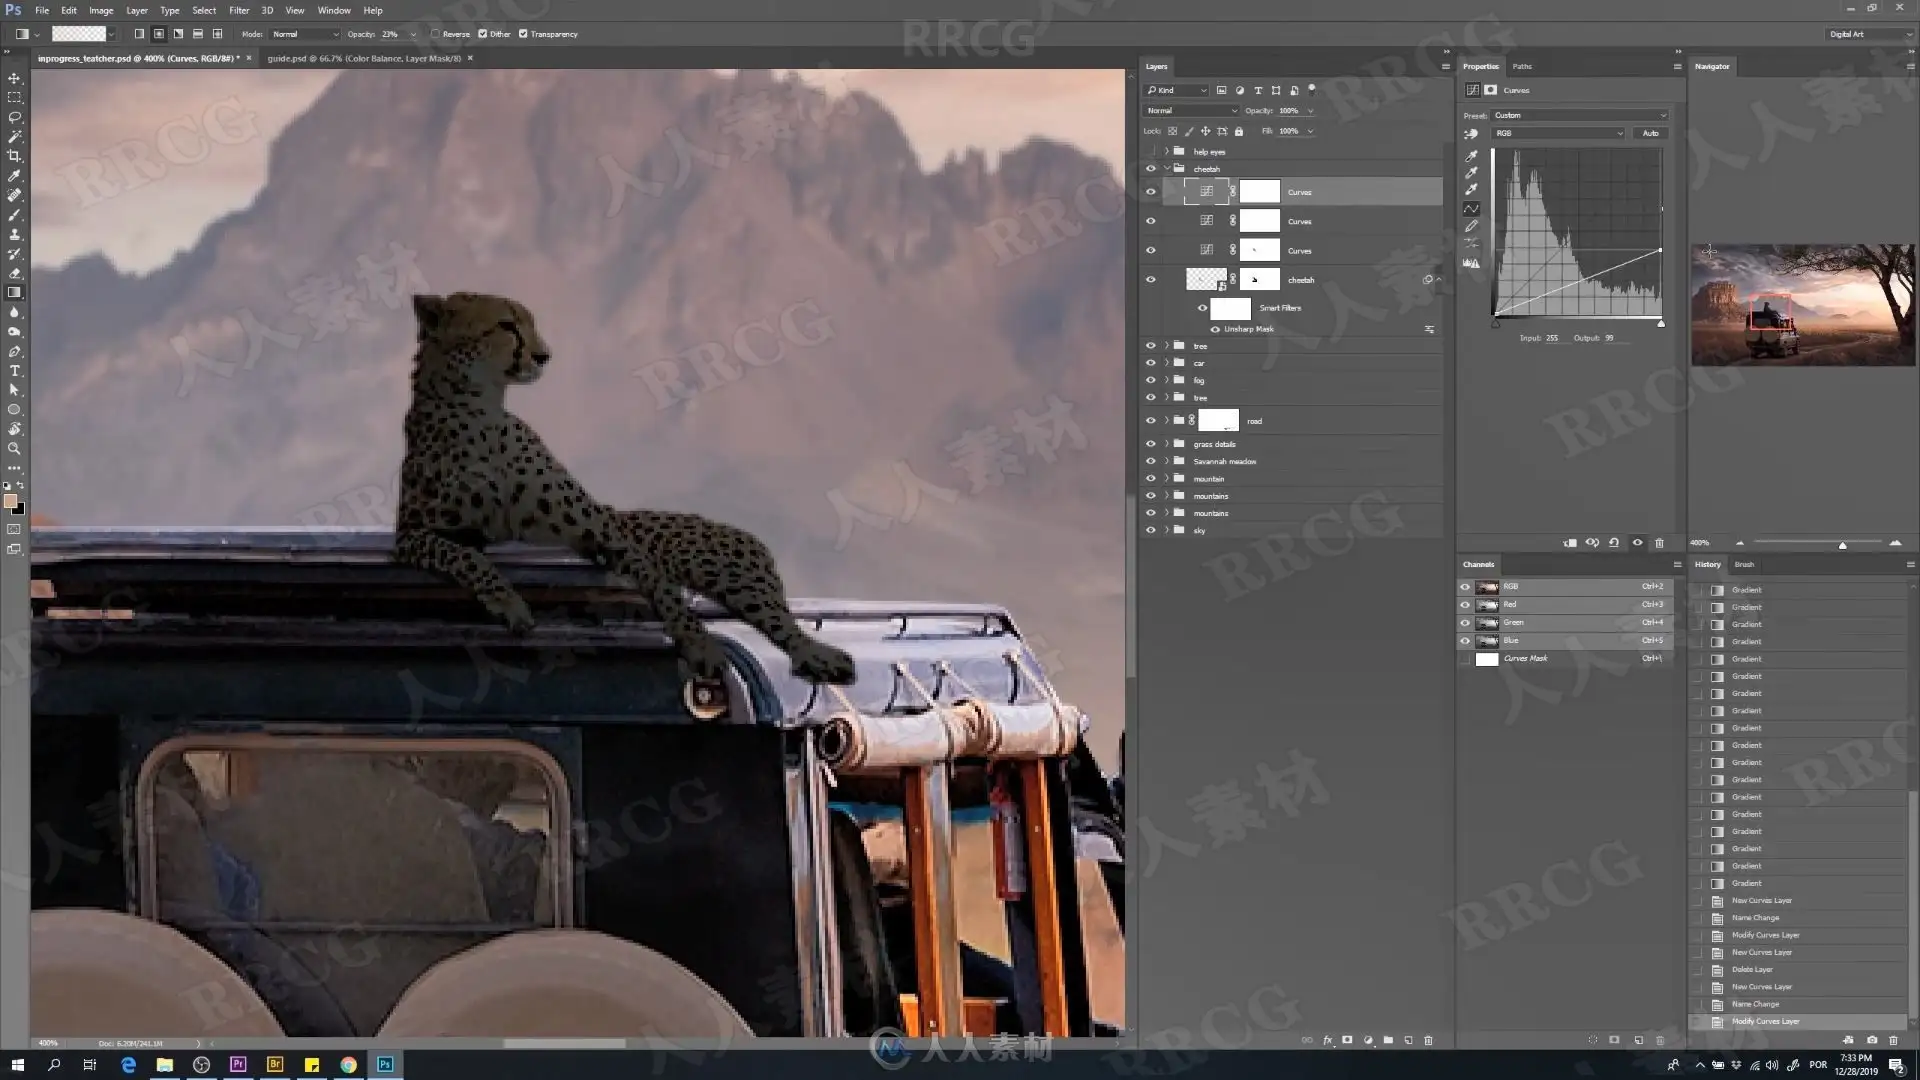Uncheck the Dither checkbox
The image size is (1920, 1080).
tap(483, 34)
